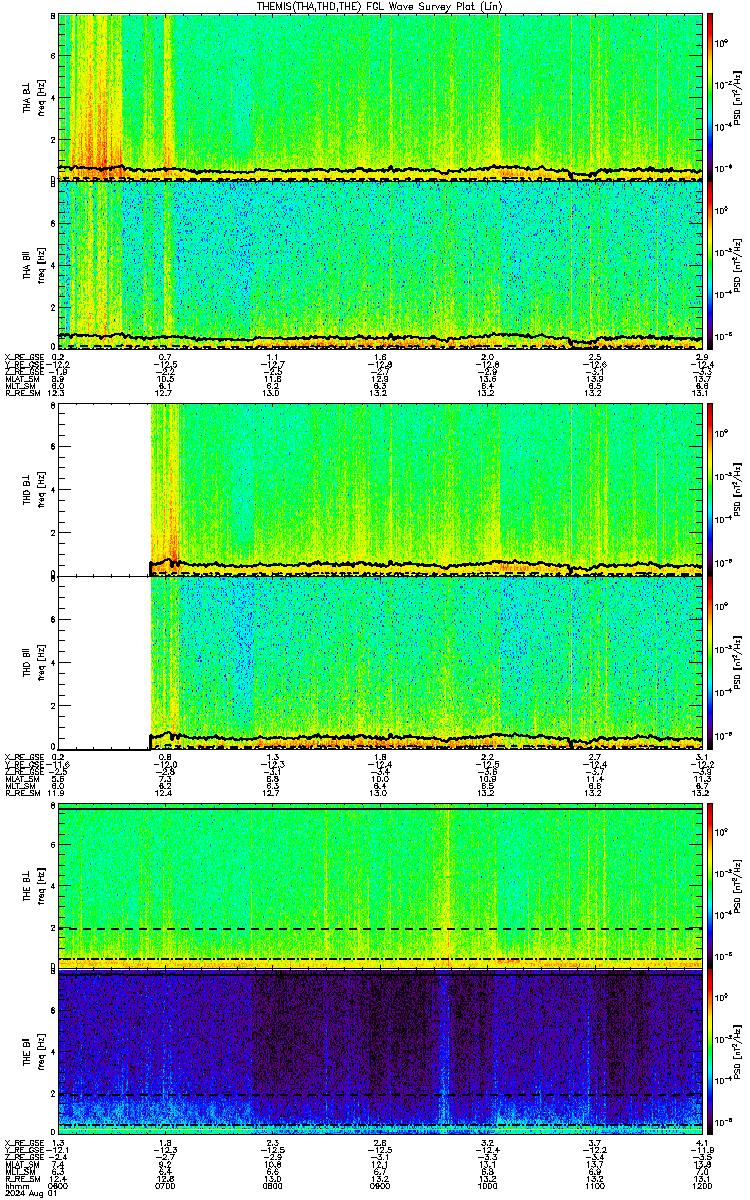Select the THD perpendicular B spectrogram panel
This screenshot has width=750, height=1200.
(x=380, y=489)
